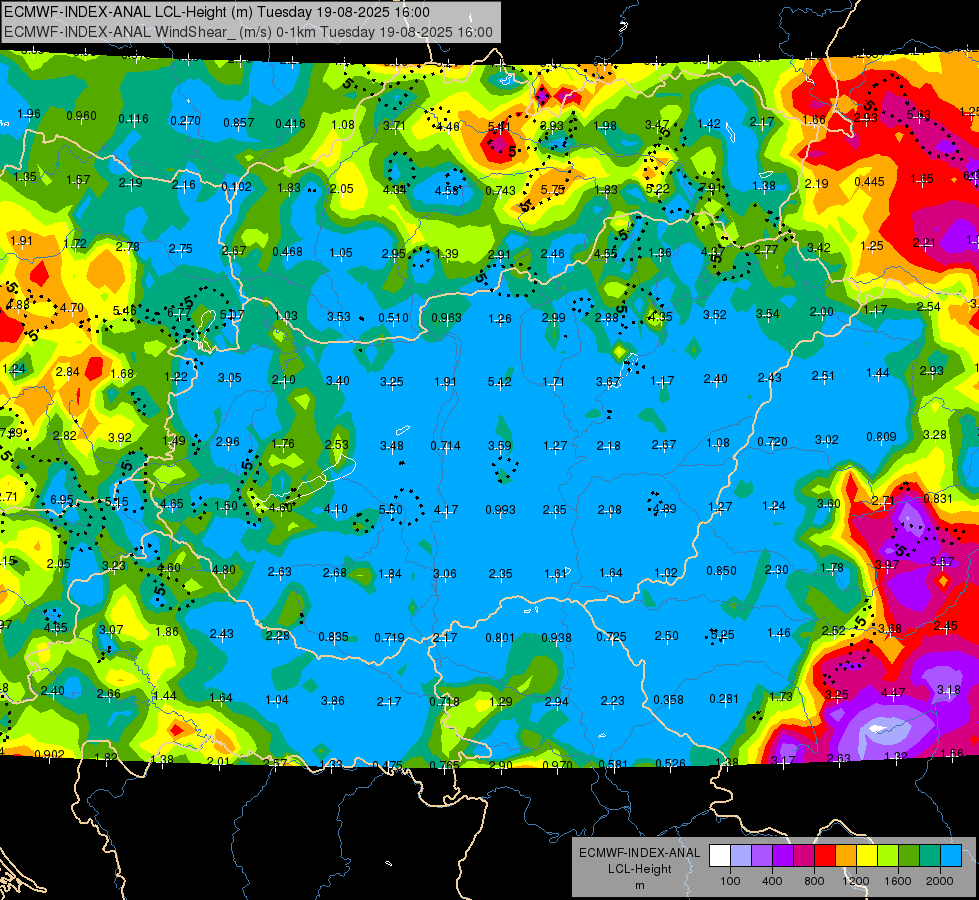The width and height of the screenshot is (979, 900).
Task: Click the wind shear value 0.102
Action: click(236, 186)
